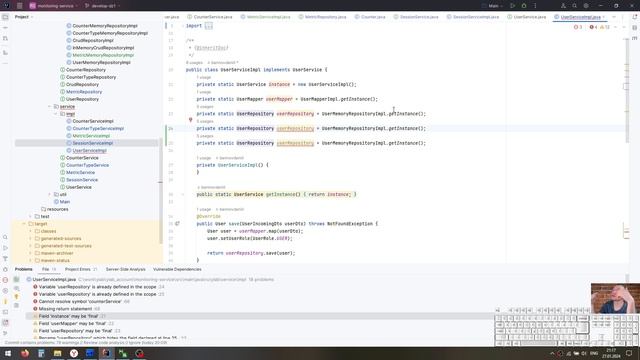The height and width of the screenshot is (360, 640).
Task: Open the develop git branch dropdown
Action: [102, 6]
